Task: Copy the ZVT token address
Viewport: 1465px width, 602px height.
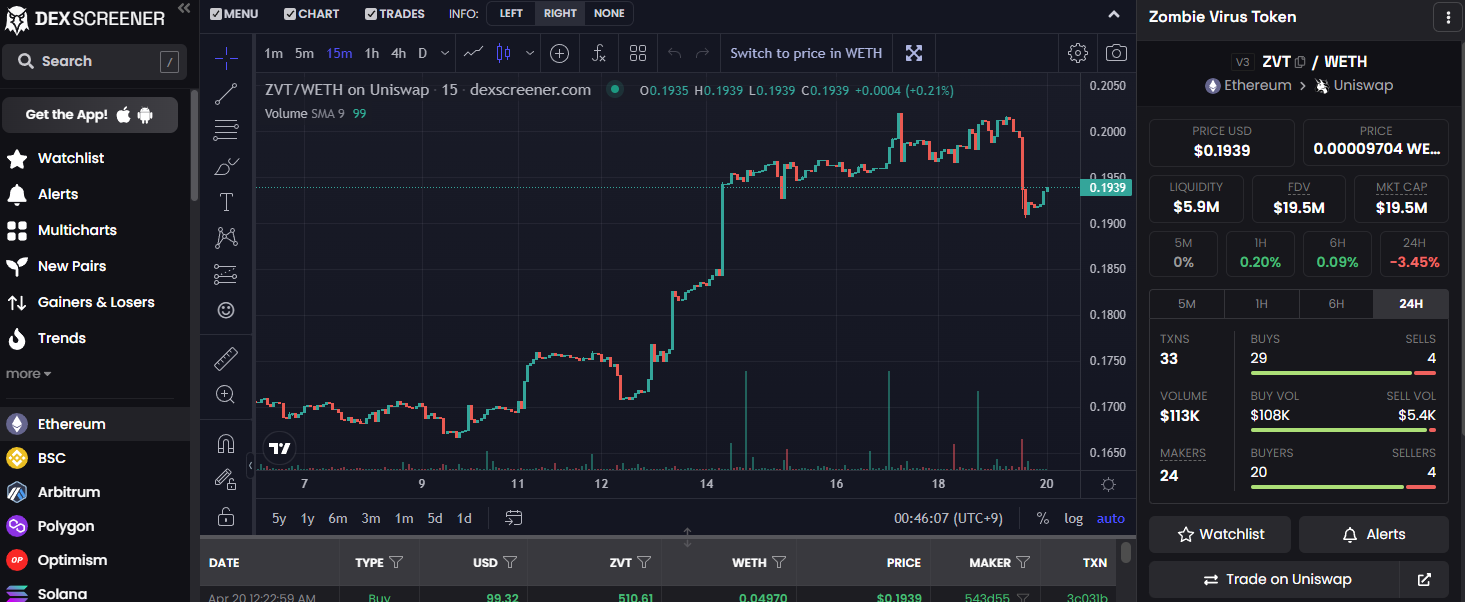Action: [1300, 62]
